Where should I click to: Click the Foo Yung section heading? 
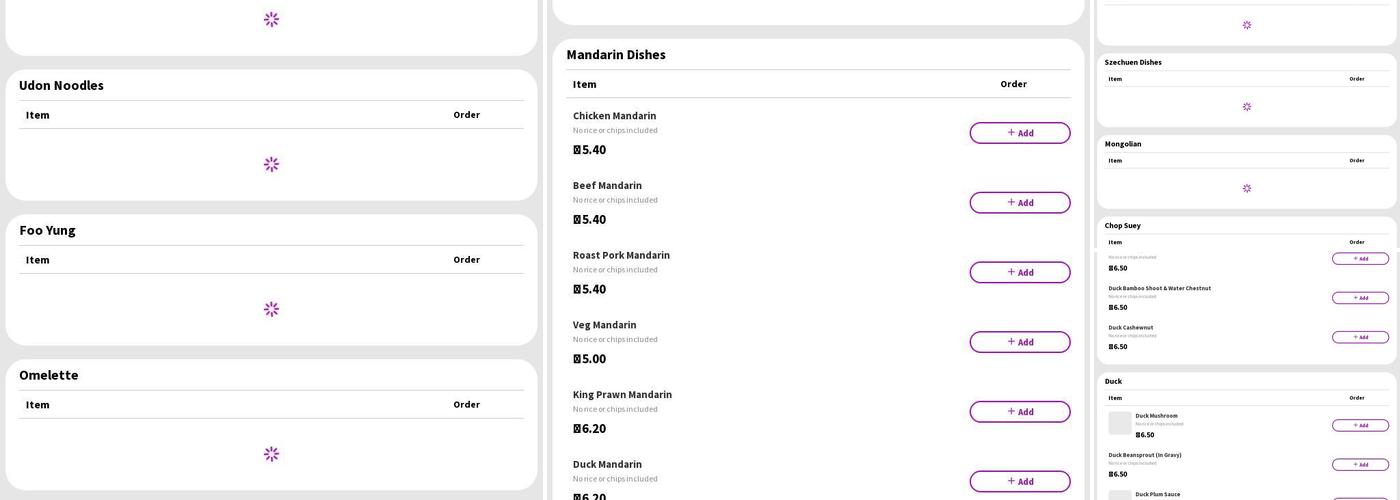tap(47, 230)
